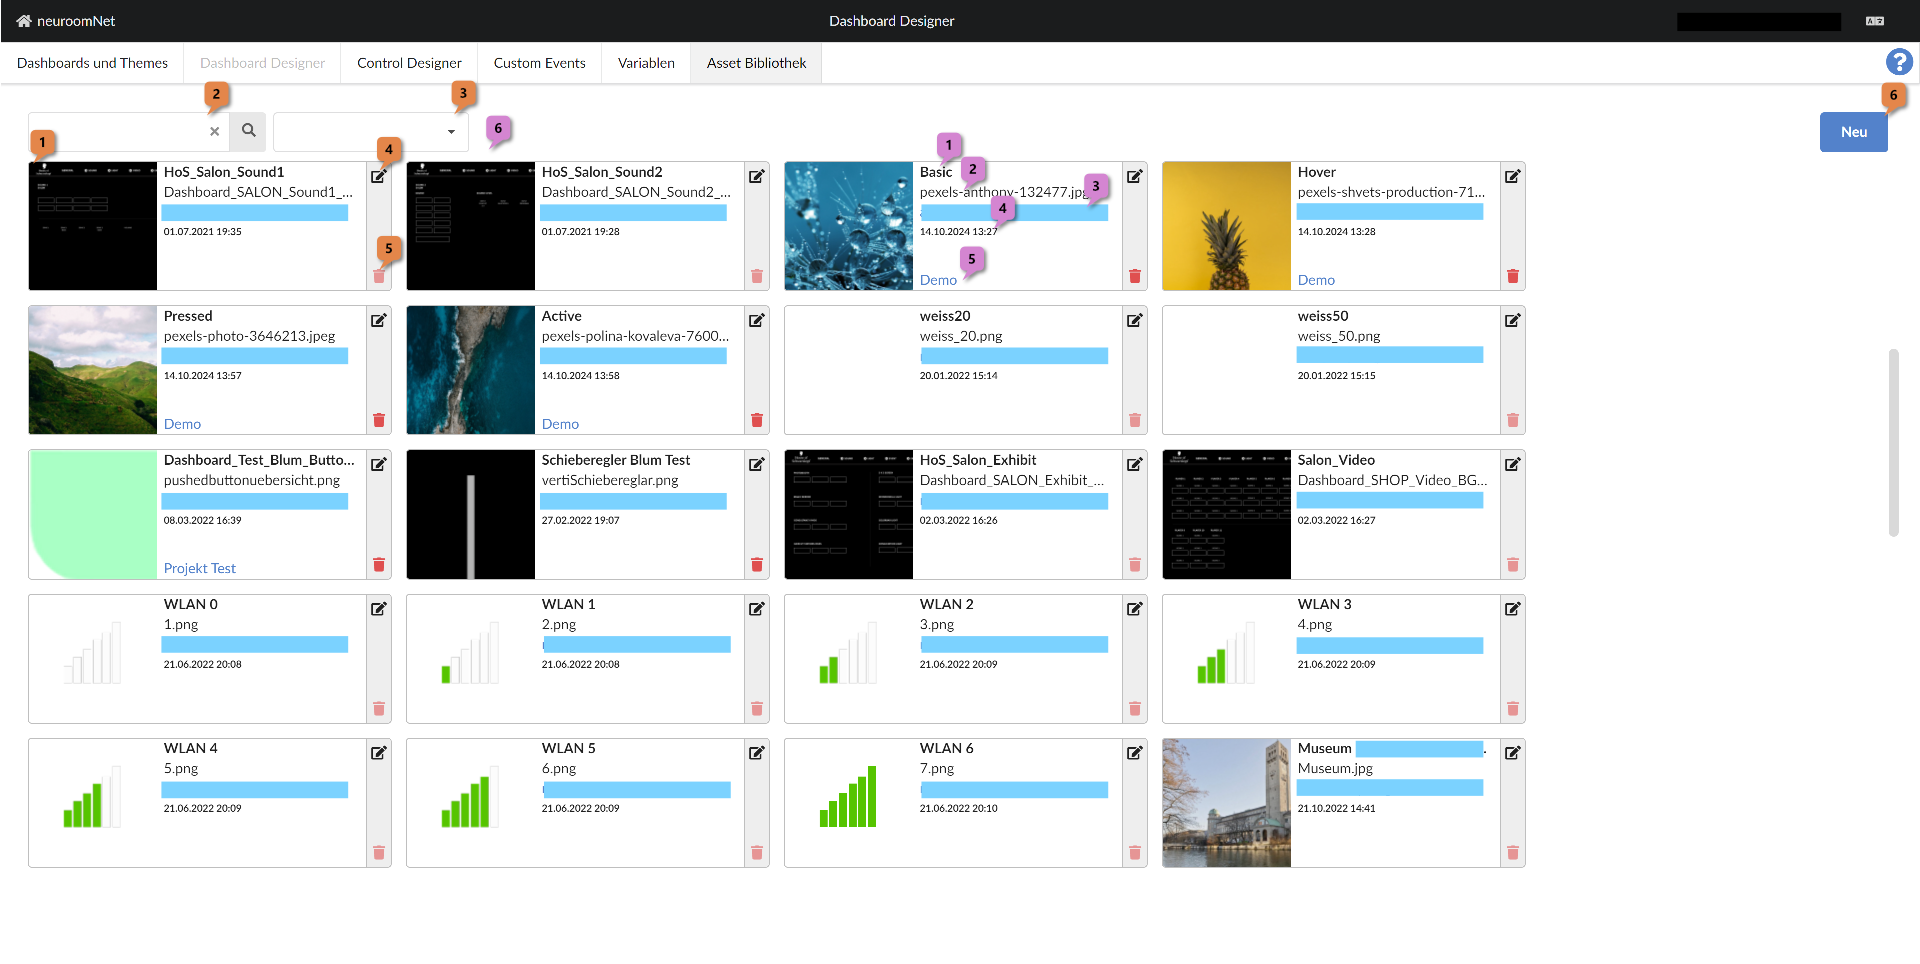Open Demo link on Hover asset
1920x964 pixels.
pos(1316,280)
